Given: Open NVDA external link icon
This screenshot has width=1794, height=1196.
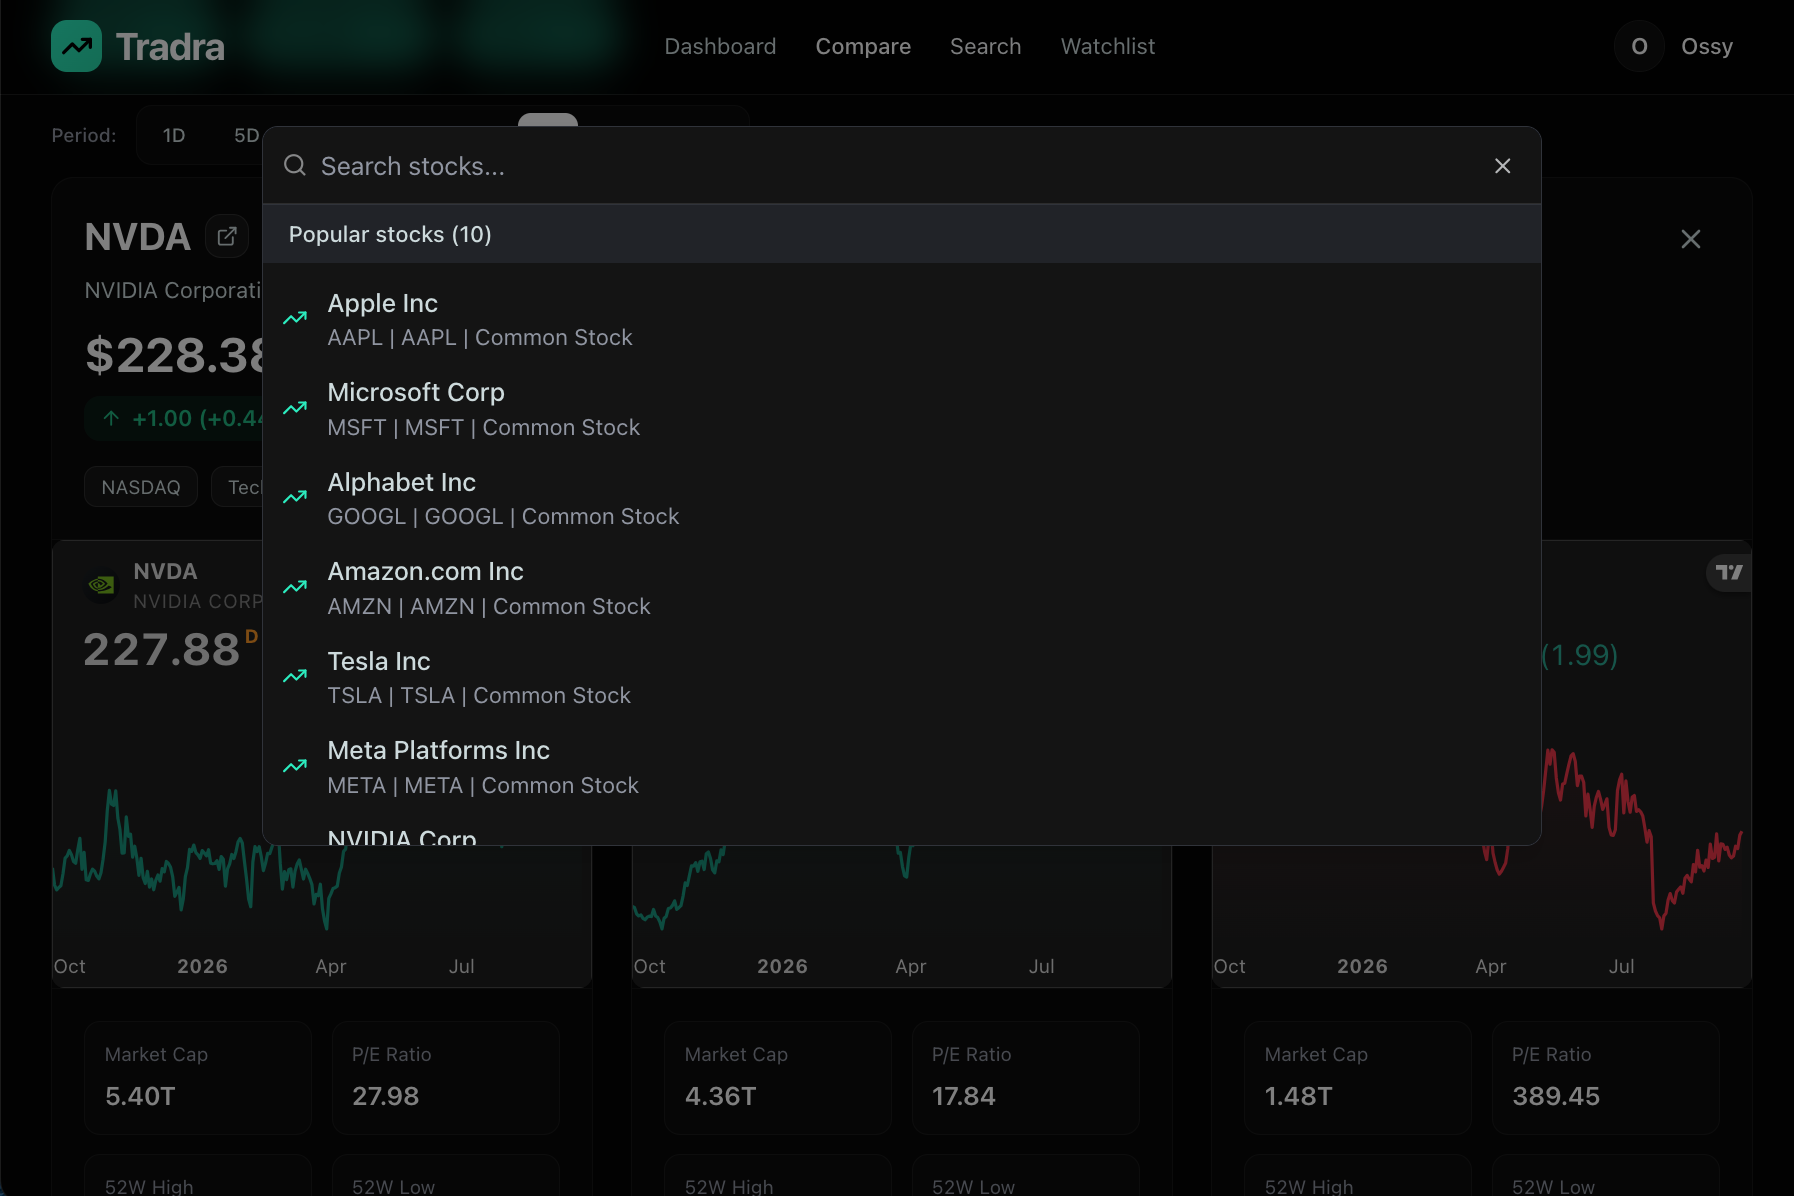Looking at the screenshot, I should 227,236.
